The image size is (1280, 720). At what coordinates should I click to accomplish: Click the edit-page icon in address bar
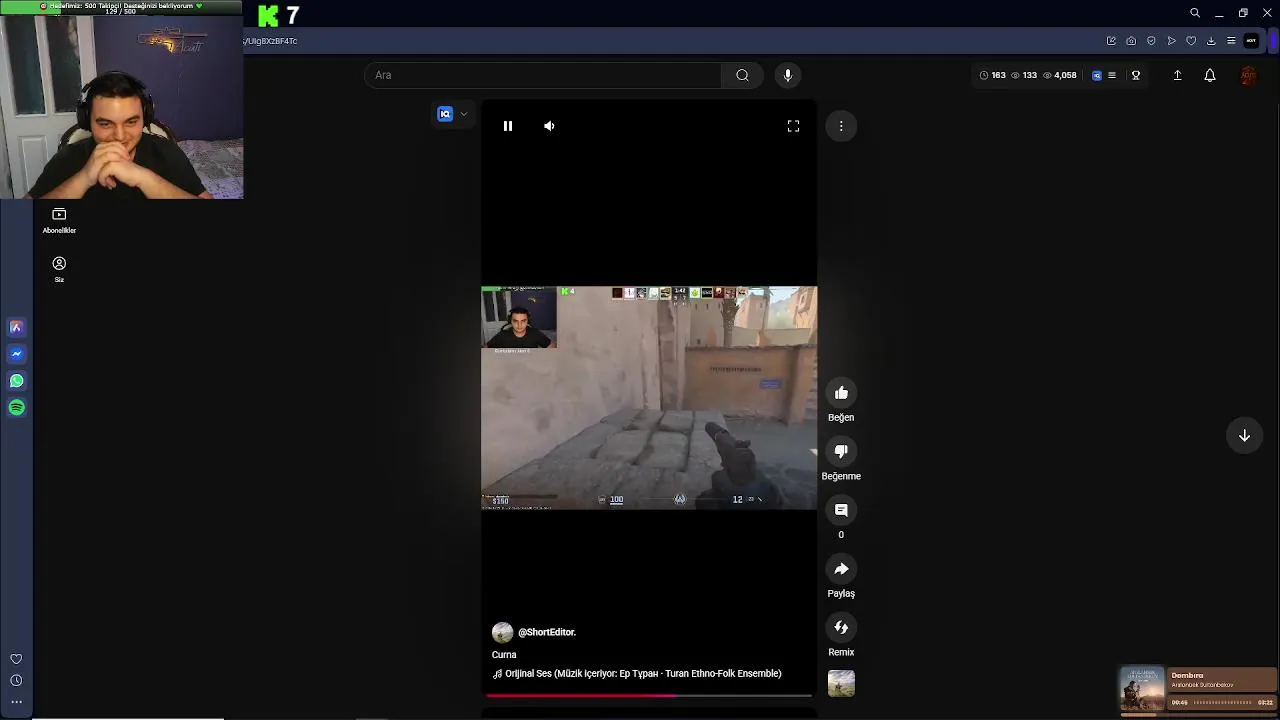click(1111, 41)
